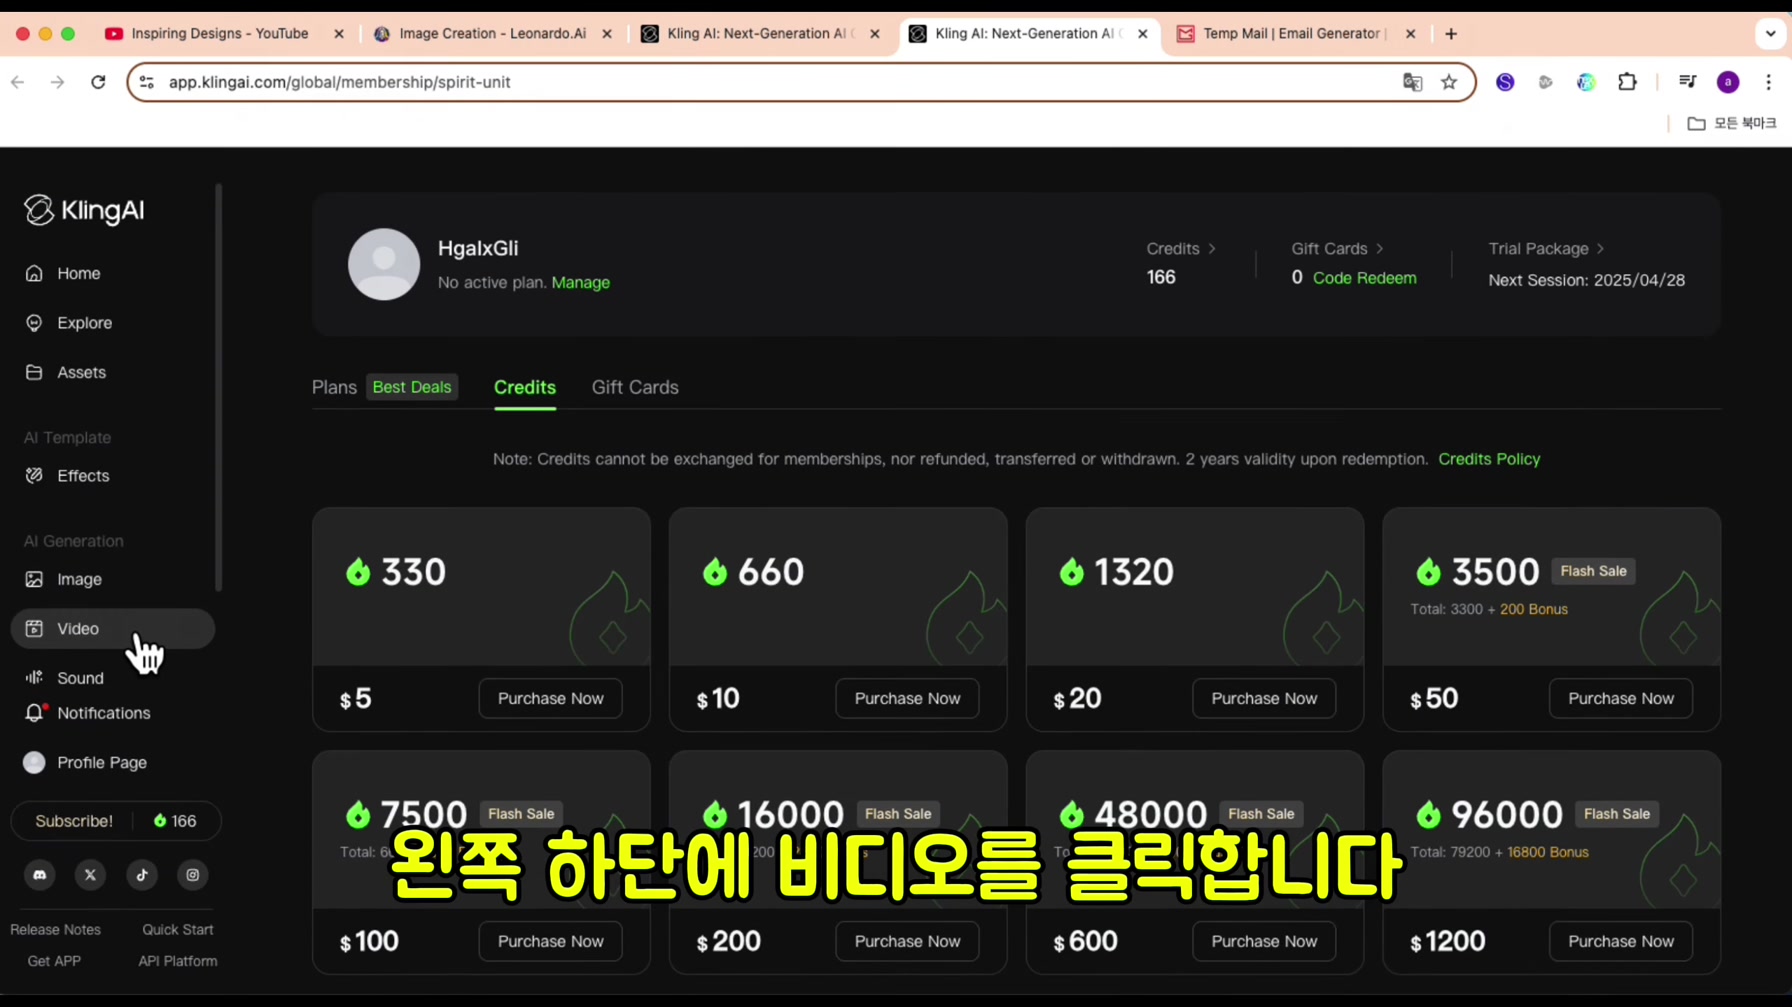
Task: Click the sidebar vertical scrollbar
Action: (218, 387)
